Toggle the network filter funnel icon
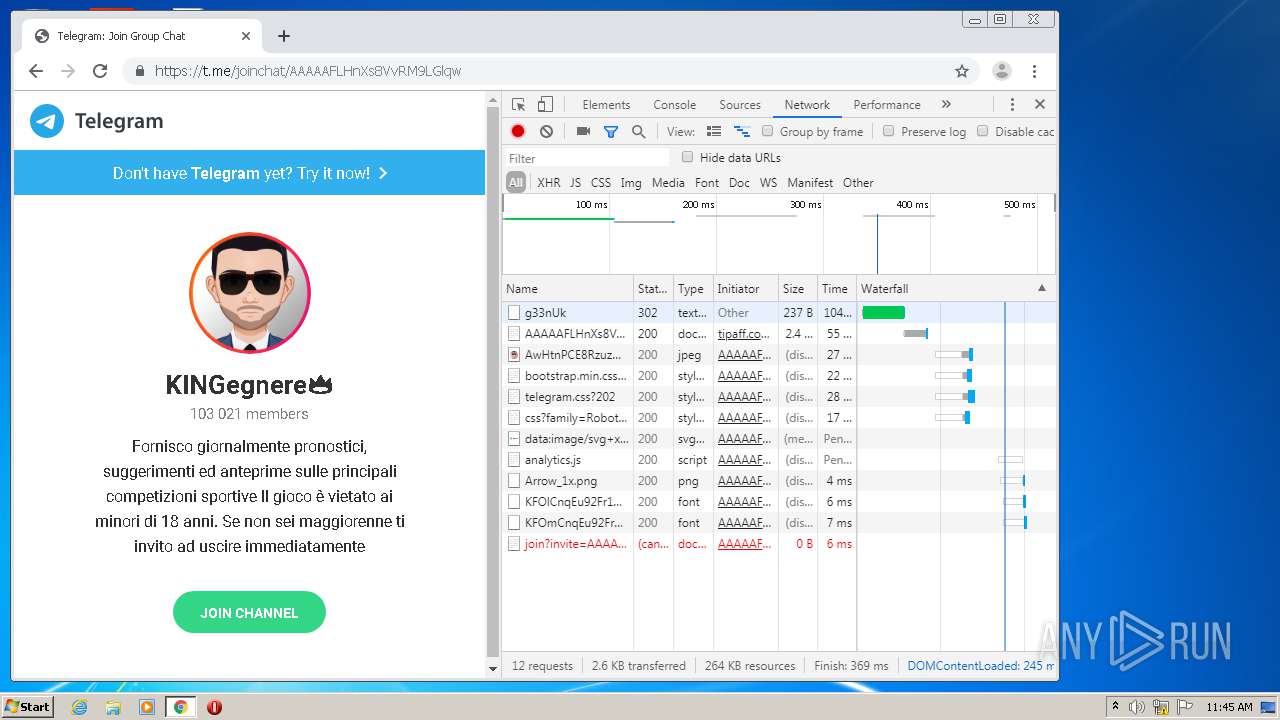Viewport: 1280px width, 720px height. pyautogui.click(x=611, y=131)
